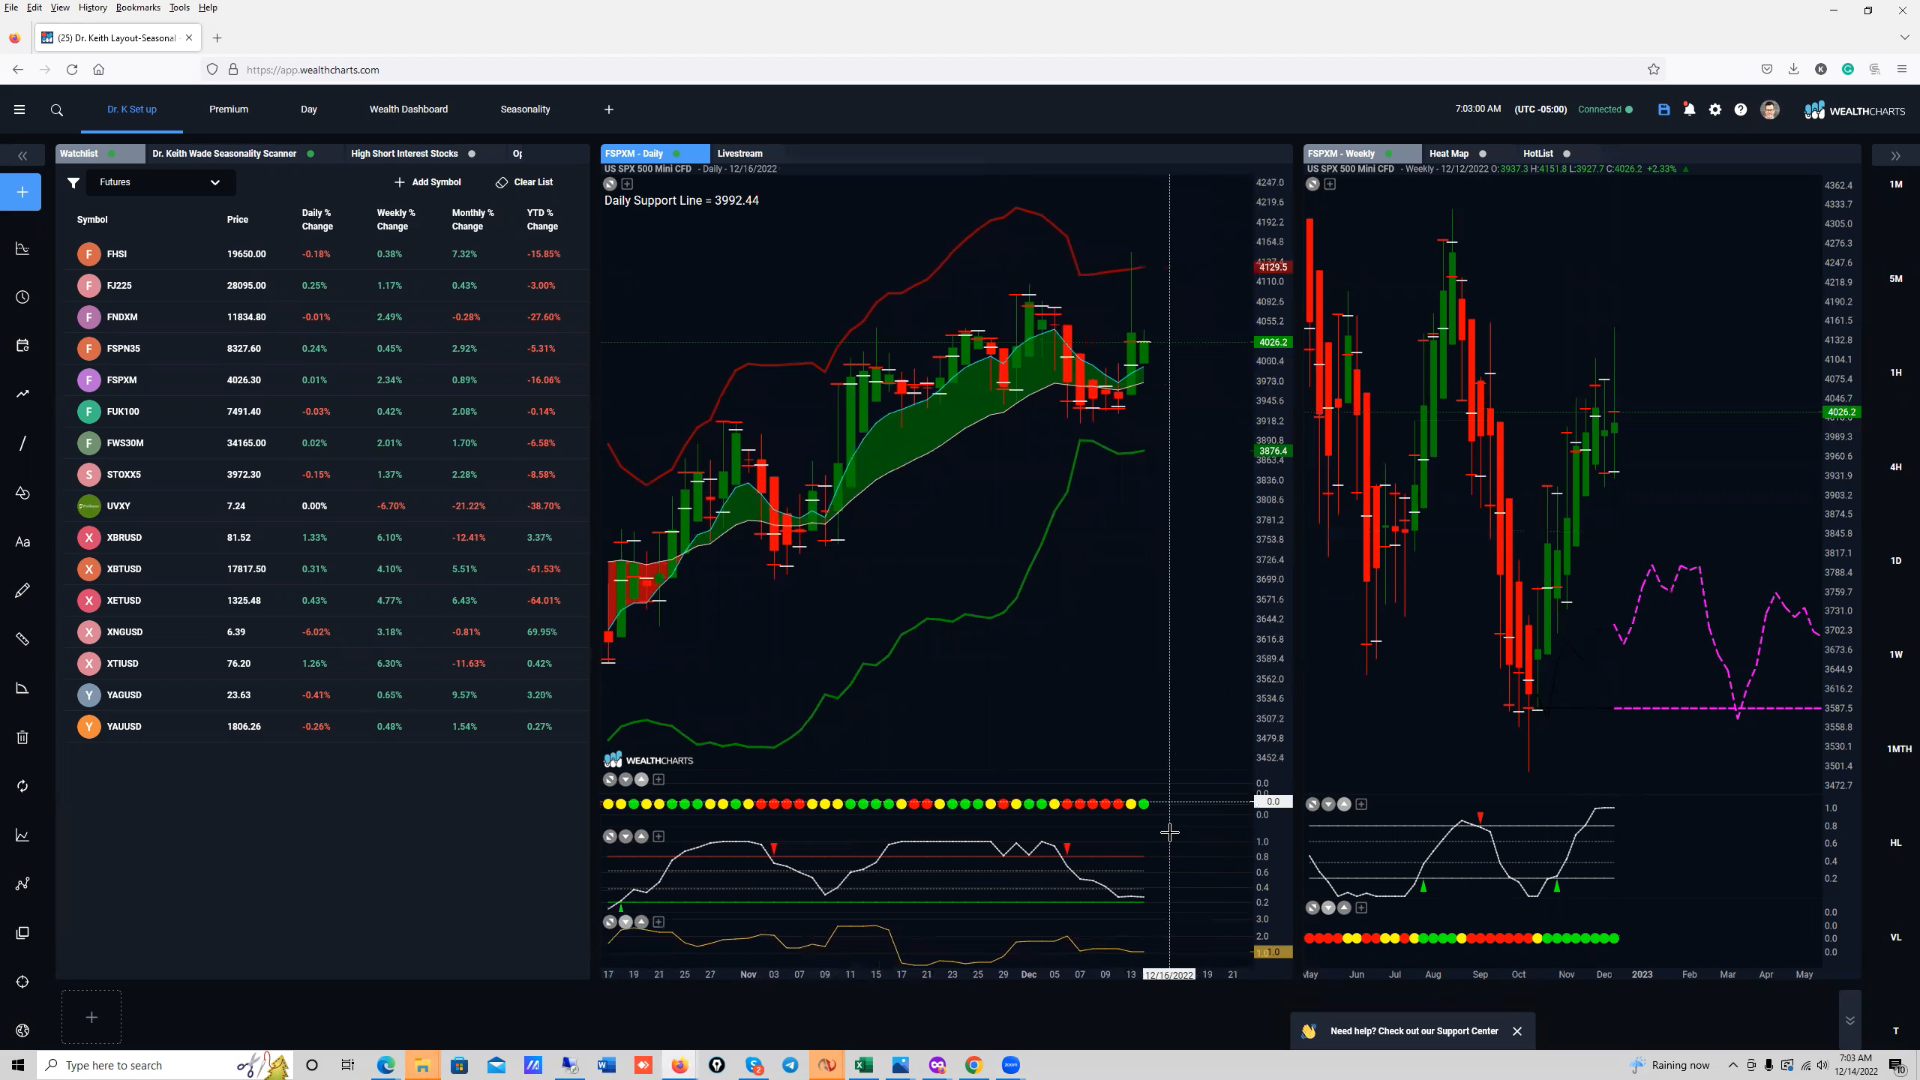
Task: Dismiss the Support Center help popup
Action: coord(1517,1031)
